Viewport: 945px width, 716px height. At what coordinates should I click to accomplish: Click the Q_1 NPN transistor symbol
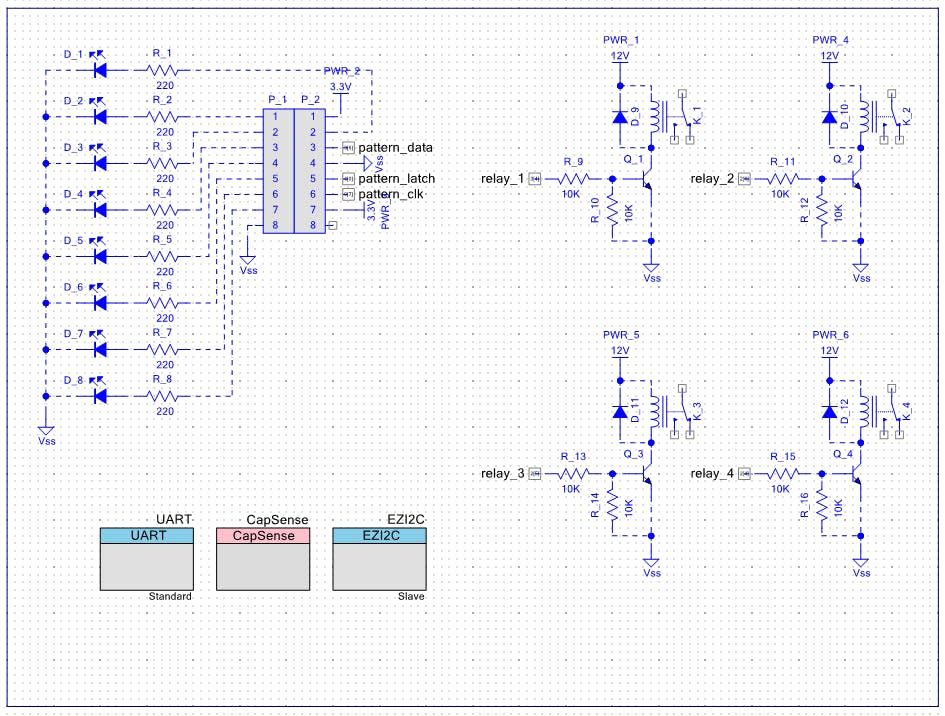(645, 180)
